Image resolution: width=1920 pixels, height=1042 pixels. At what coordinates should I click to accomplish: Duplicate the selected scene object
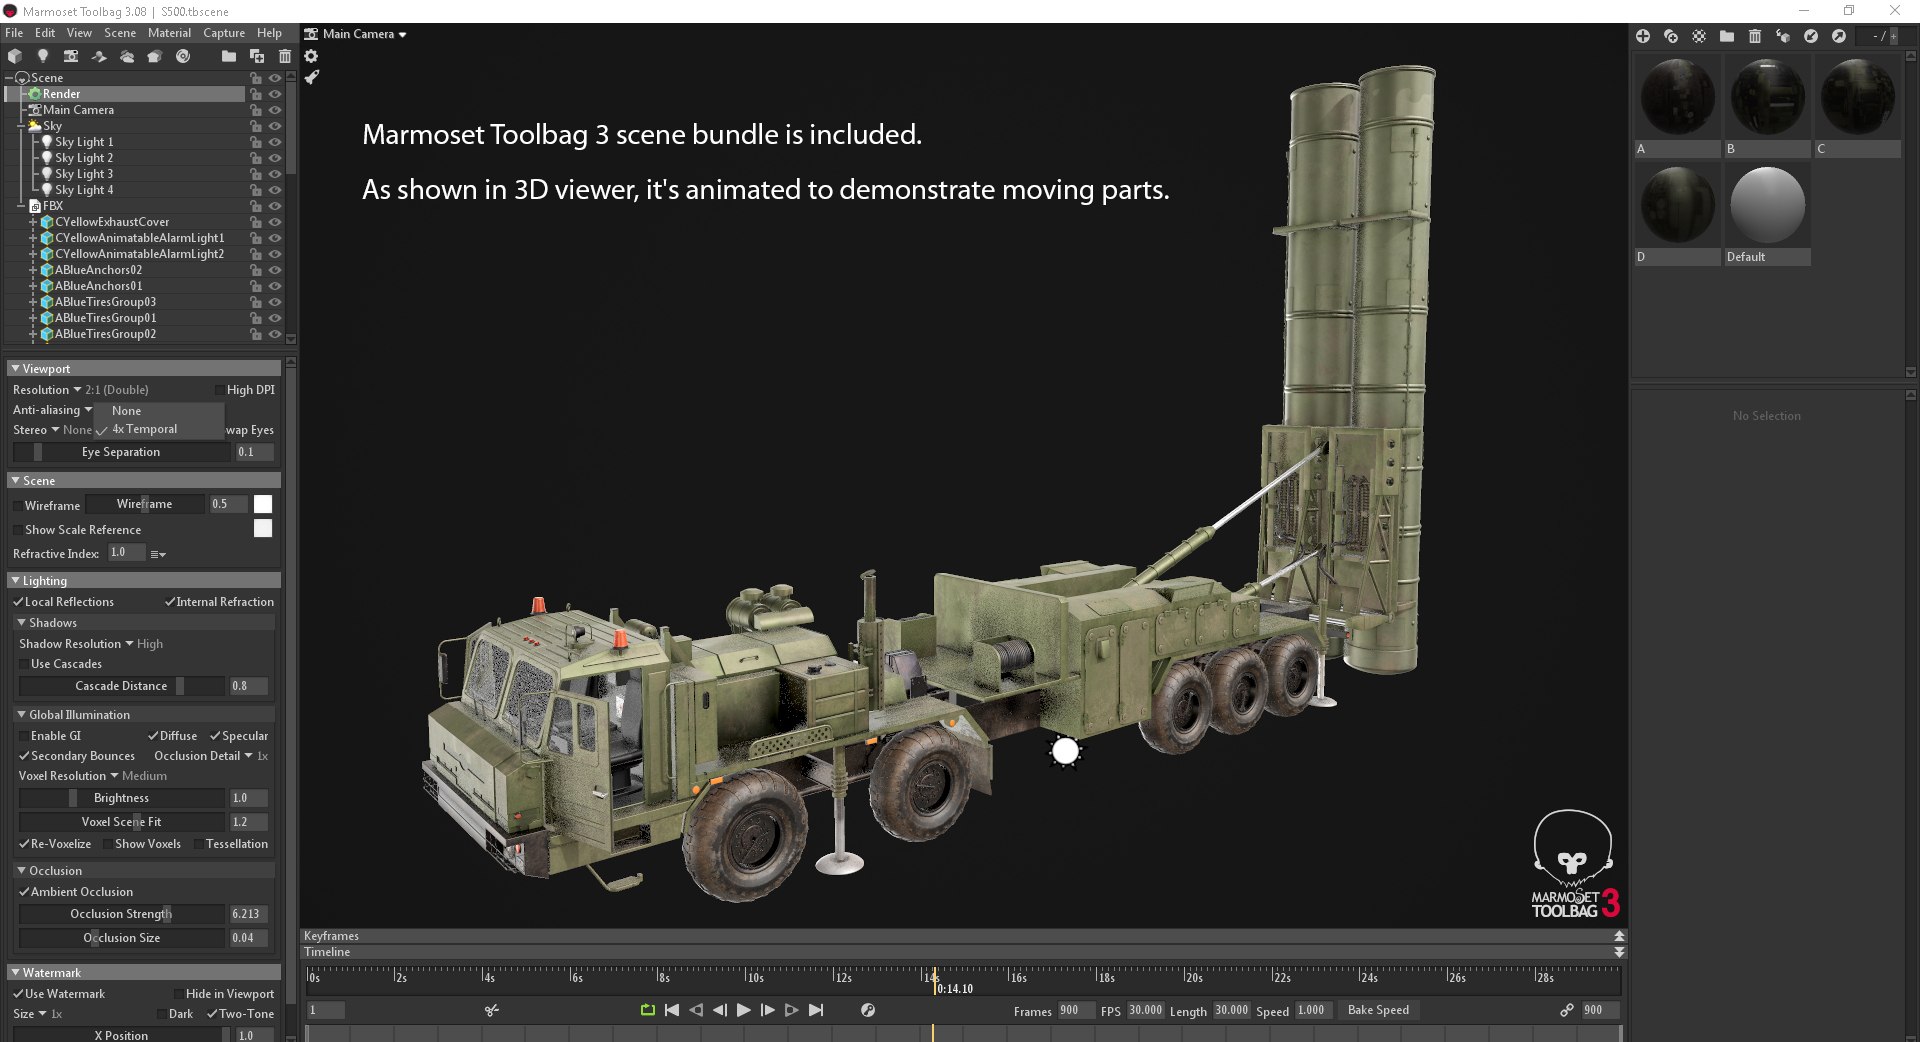[257, 56]
